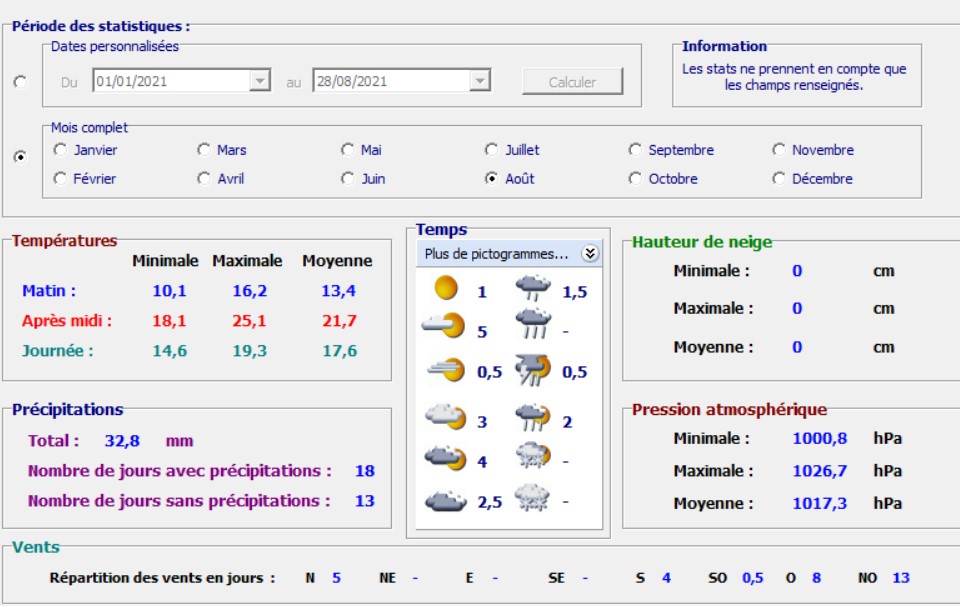
Task: Pick the Juin month radio button
Action: 348,179
